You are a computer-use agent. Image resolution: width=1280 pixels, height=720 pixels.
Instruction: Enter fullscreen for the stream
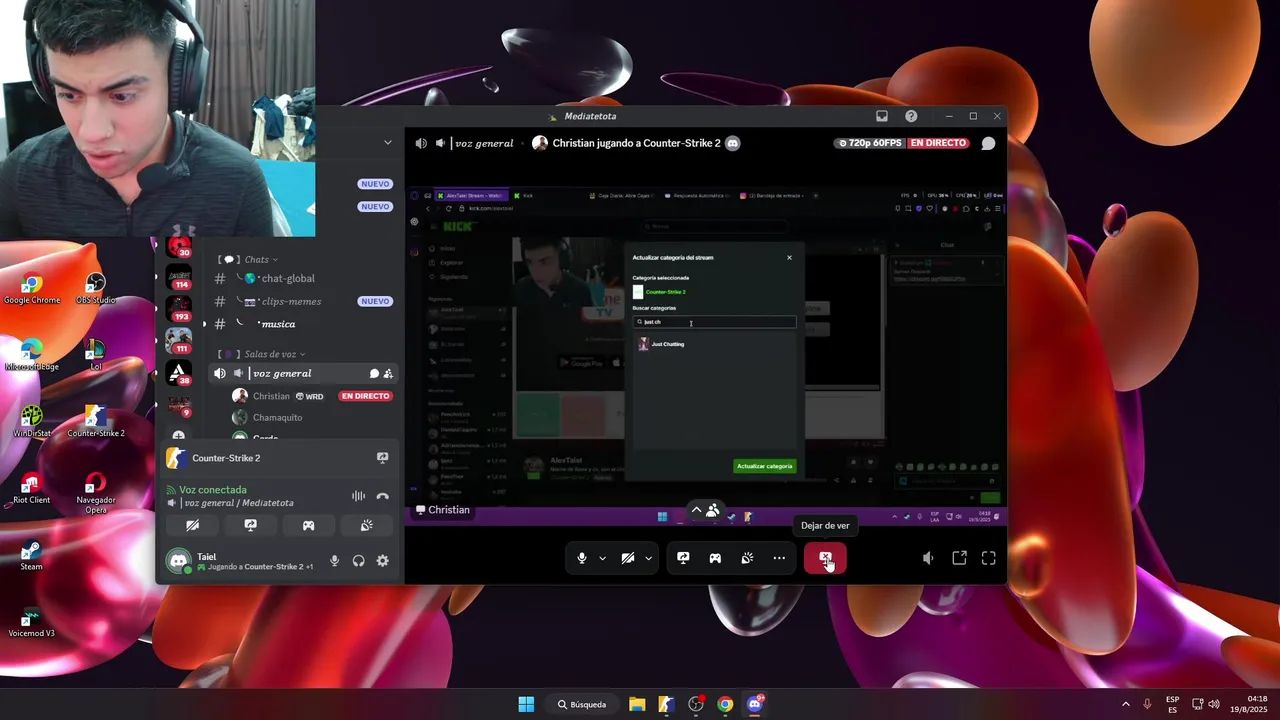coord(989,558)
